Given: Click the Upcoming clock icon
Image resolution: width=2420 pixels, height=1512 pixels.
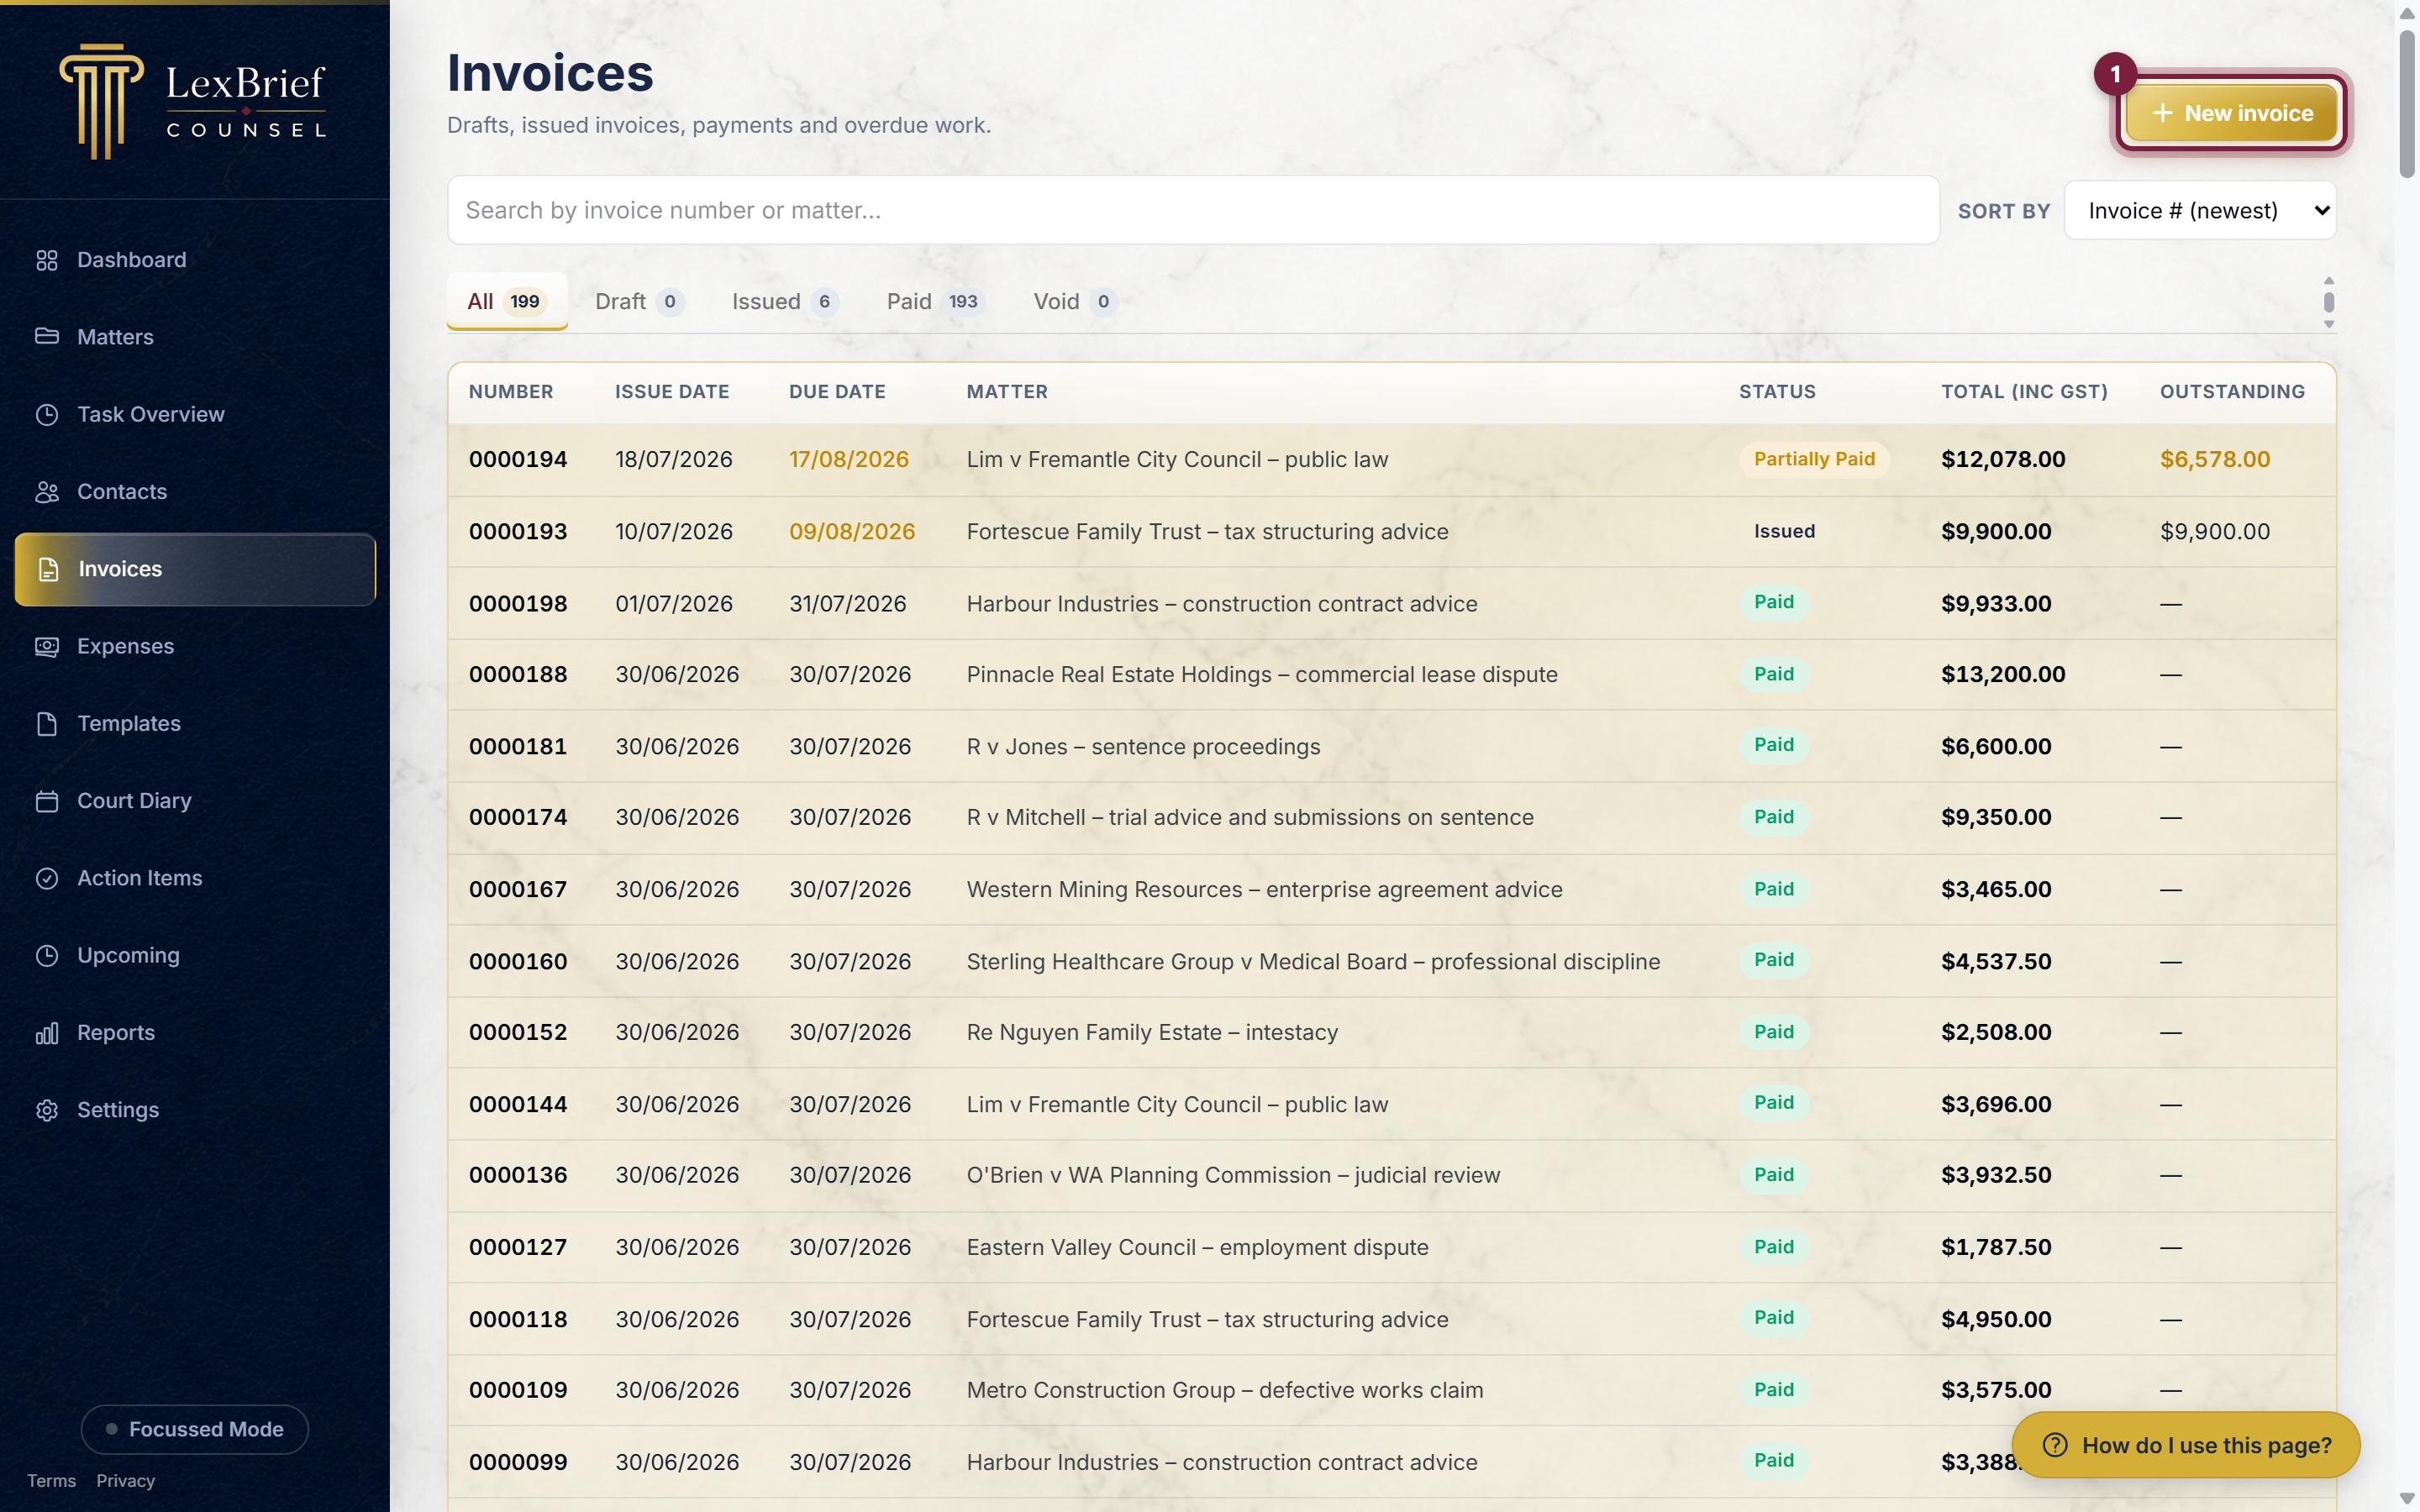Looking at the screenshot, I should point(47,955).
